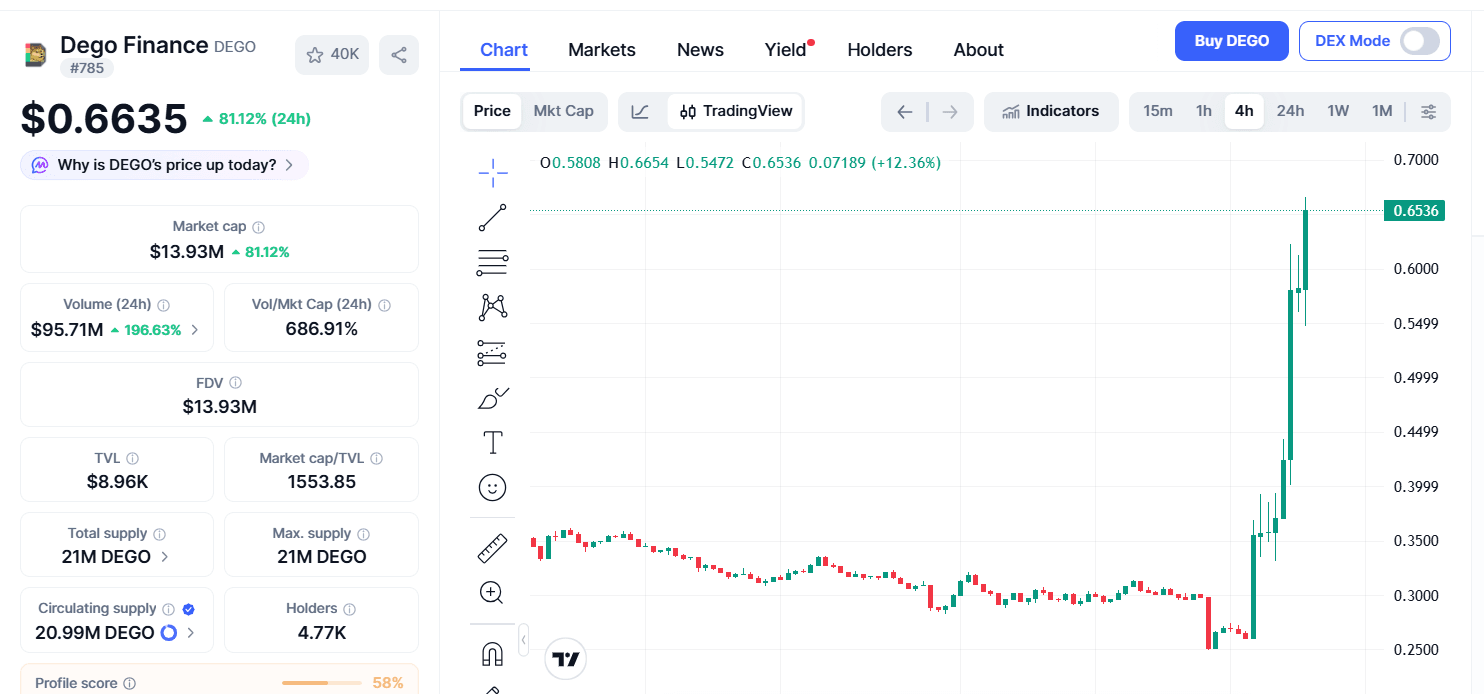The height and width of the screenshot is (694, 1484).
Task: Select the trend line drawing tool
Action: pyautogui.click(x=492, y=218)
